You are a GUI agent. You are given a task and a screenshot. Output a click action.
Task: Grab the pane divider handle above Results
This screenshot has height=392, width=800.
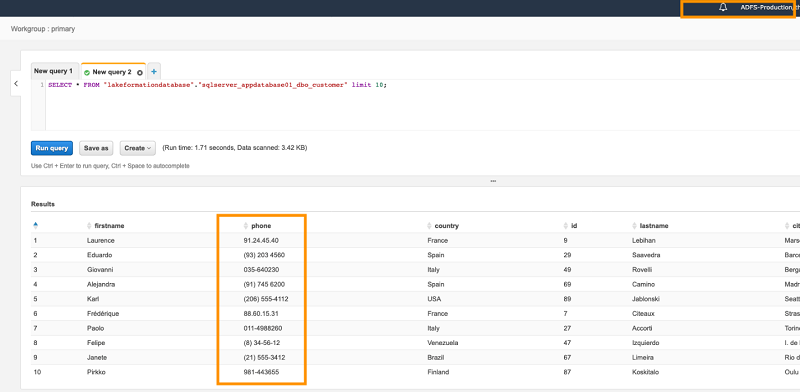pyautogui.click(x=493, y=181)
